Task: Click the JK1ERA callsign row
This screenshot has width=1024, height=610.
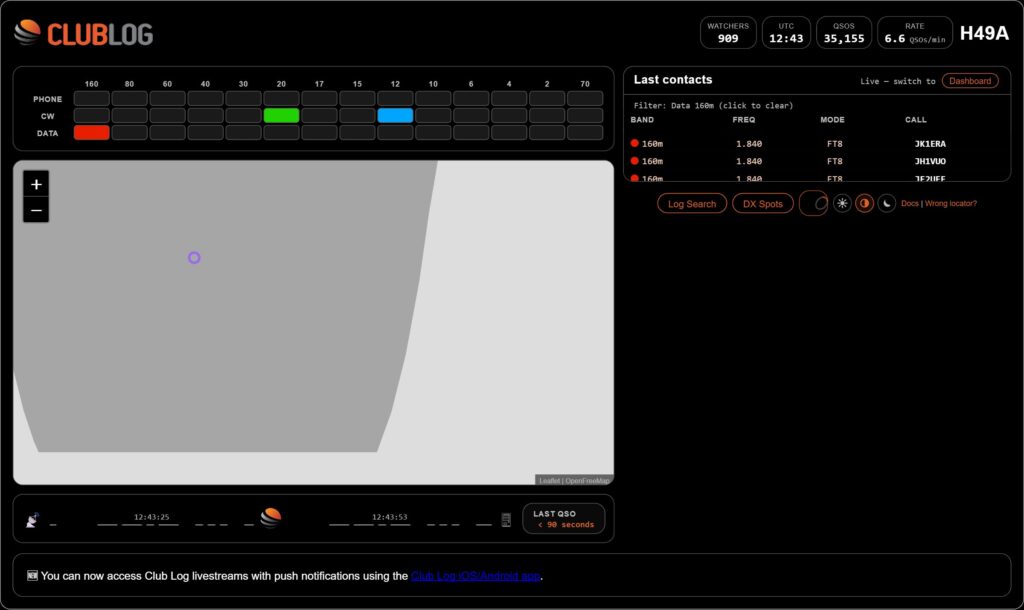Action: point(816,144)
